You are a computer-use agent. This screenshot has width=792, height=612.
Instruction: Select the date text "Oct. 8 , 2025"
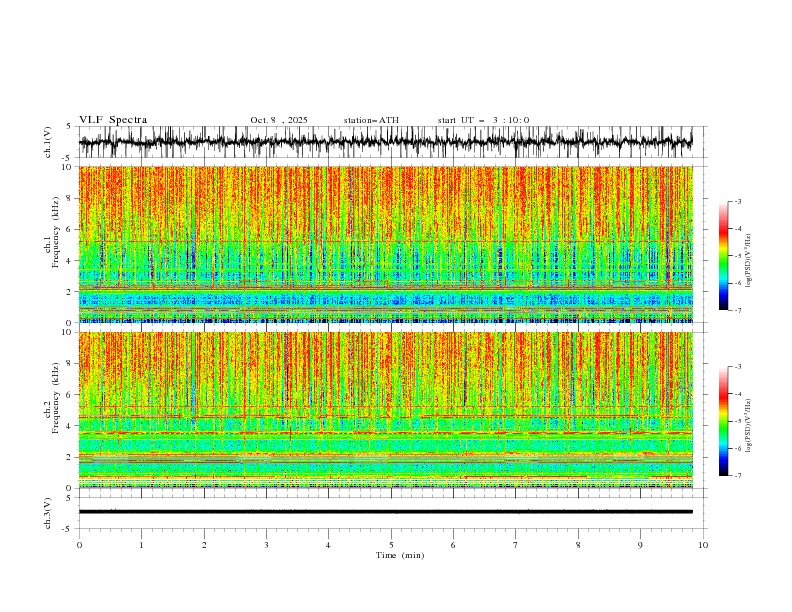click(x=279, y=120)
